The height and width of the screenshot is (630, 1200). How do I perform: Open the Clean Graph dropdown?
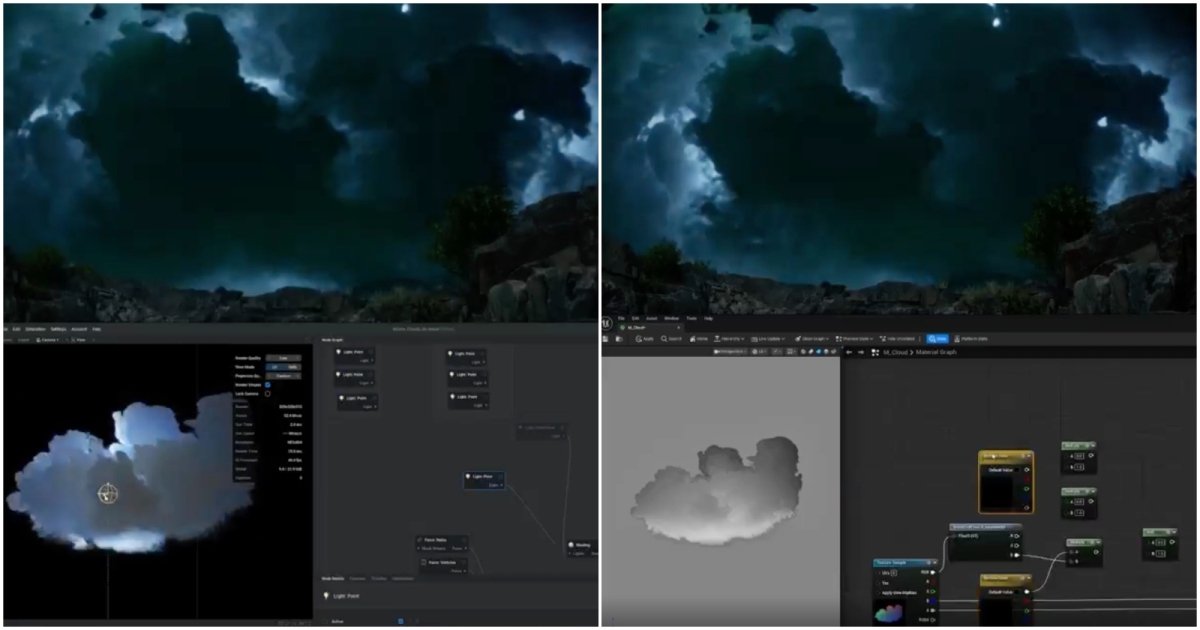pos(812,339)
